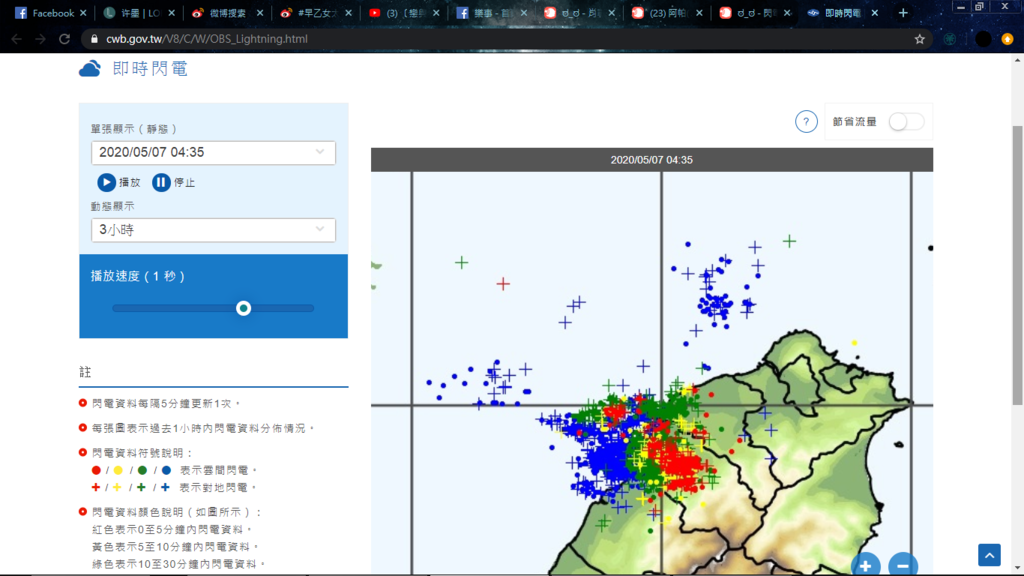Viewport: 1024px width, 576px height.
Task: Open the black profile avatar icon
Action: click(x=983, y=39)
